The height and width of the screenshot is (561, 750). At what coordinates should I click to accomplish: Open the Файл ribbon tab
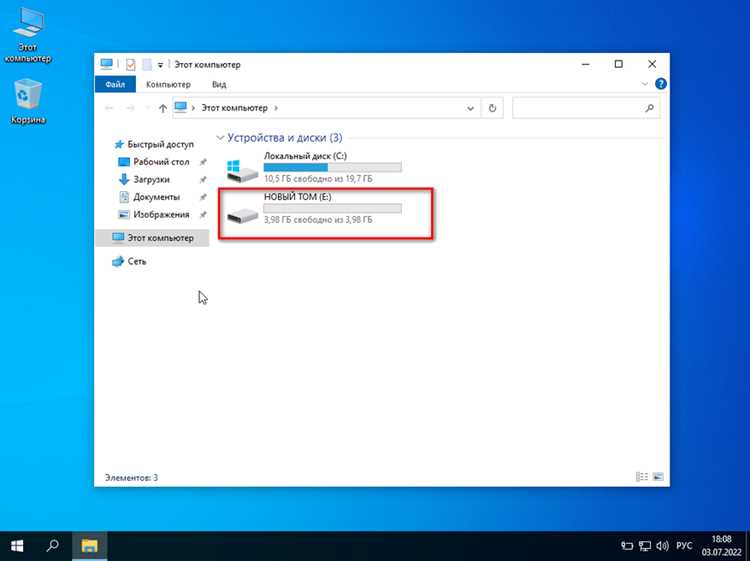point(115,84)
